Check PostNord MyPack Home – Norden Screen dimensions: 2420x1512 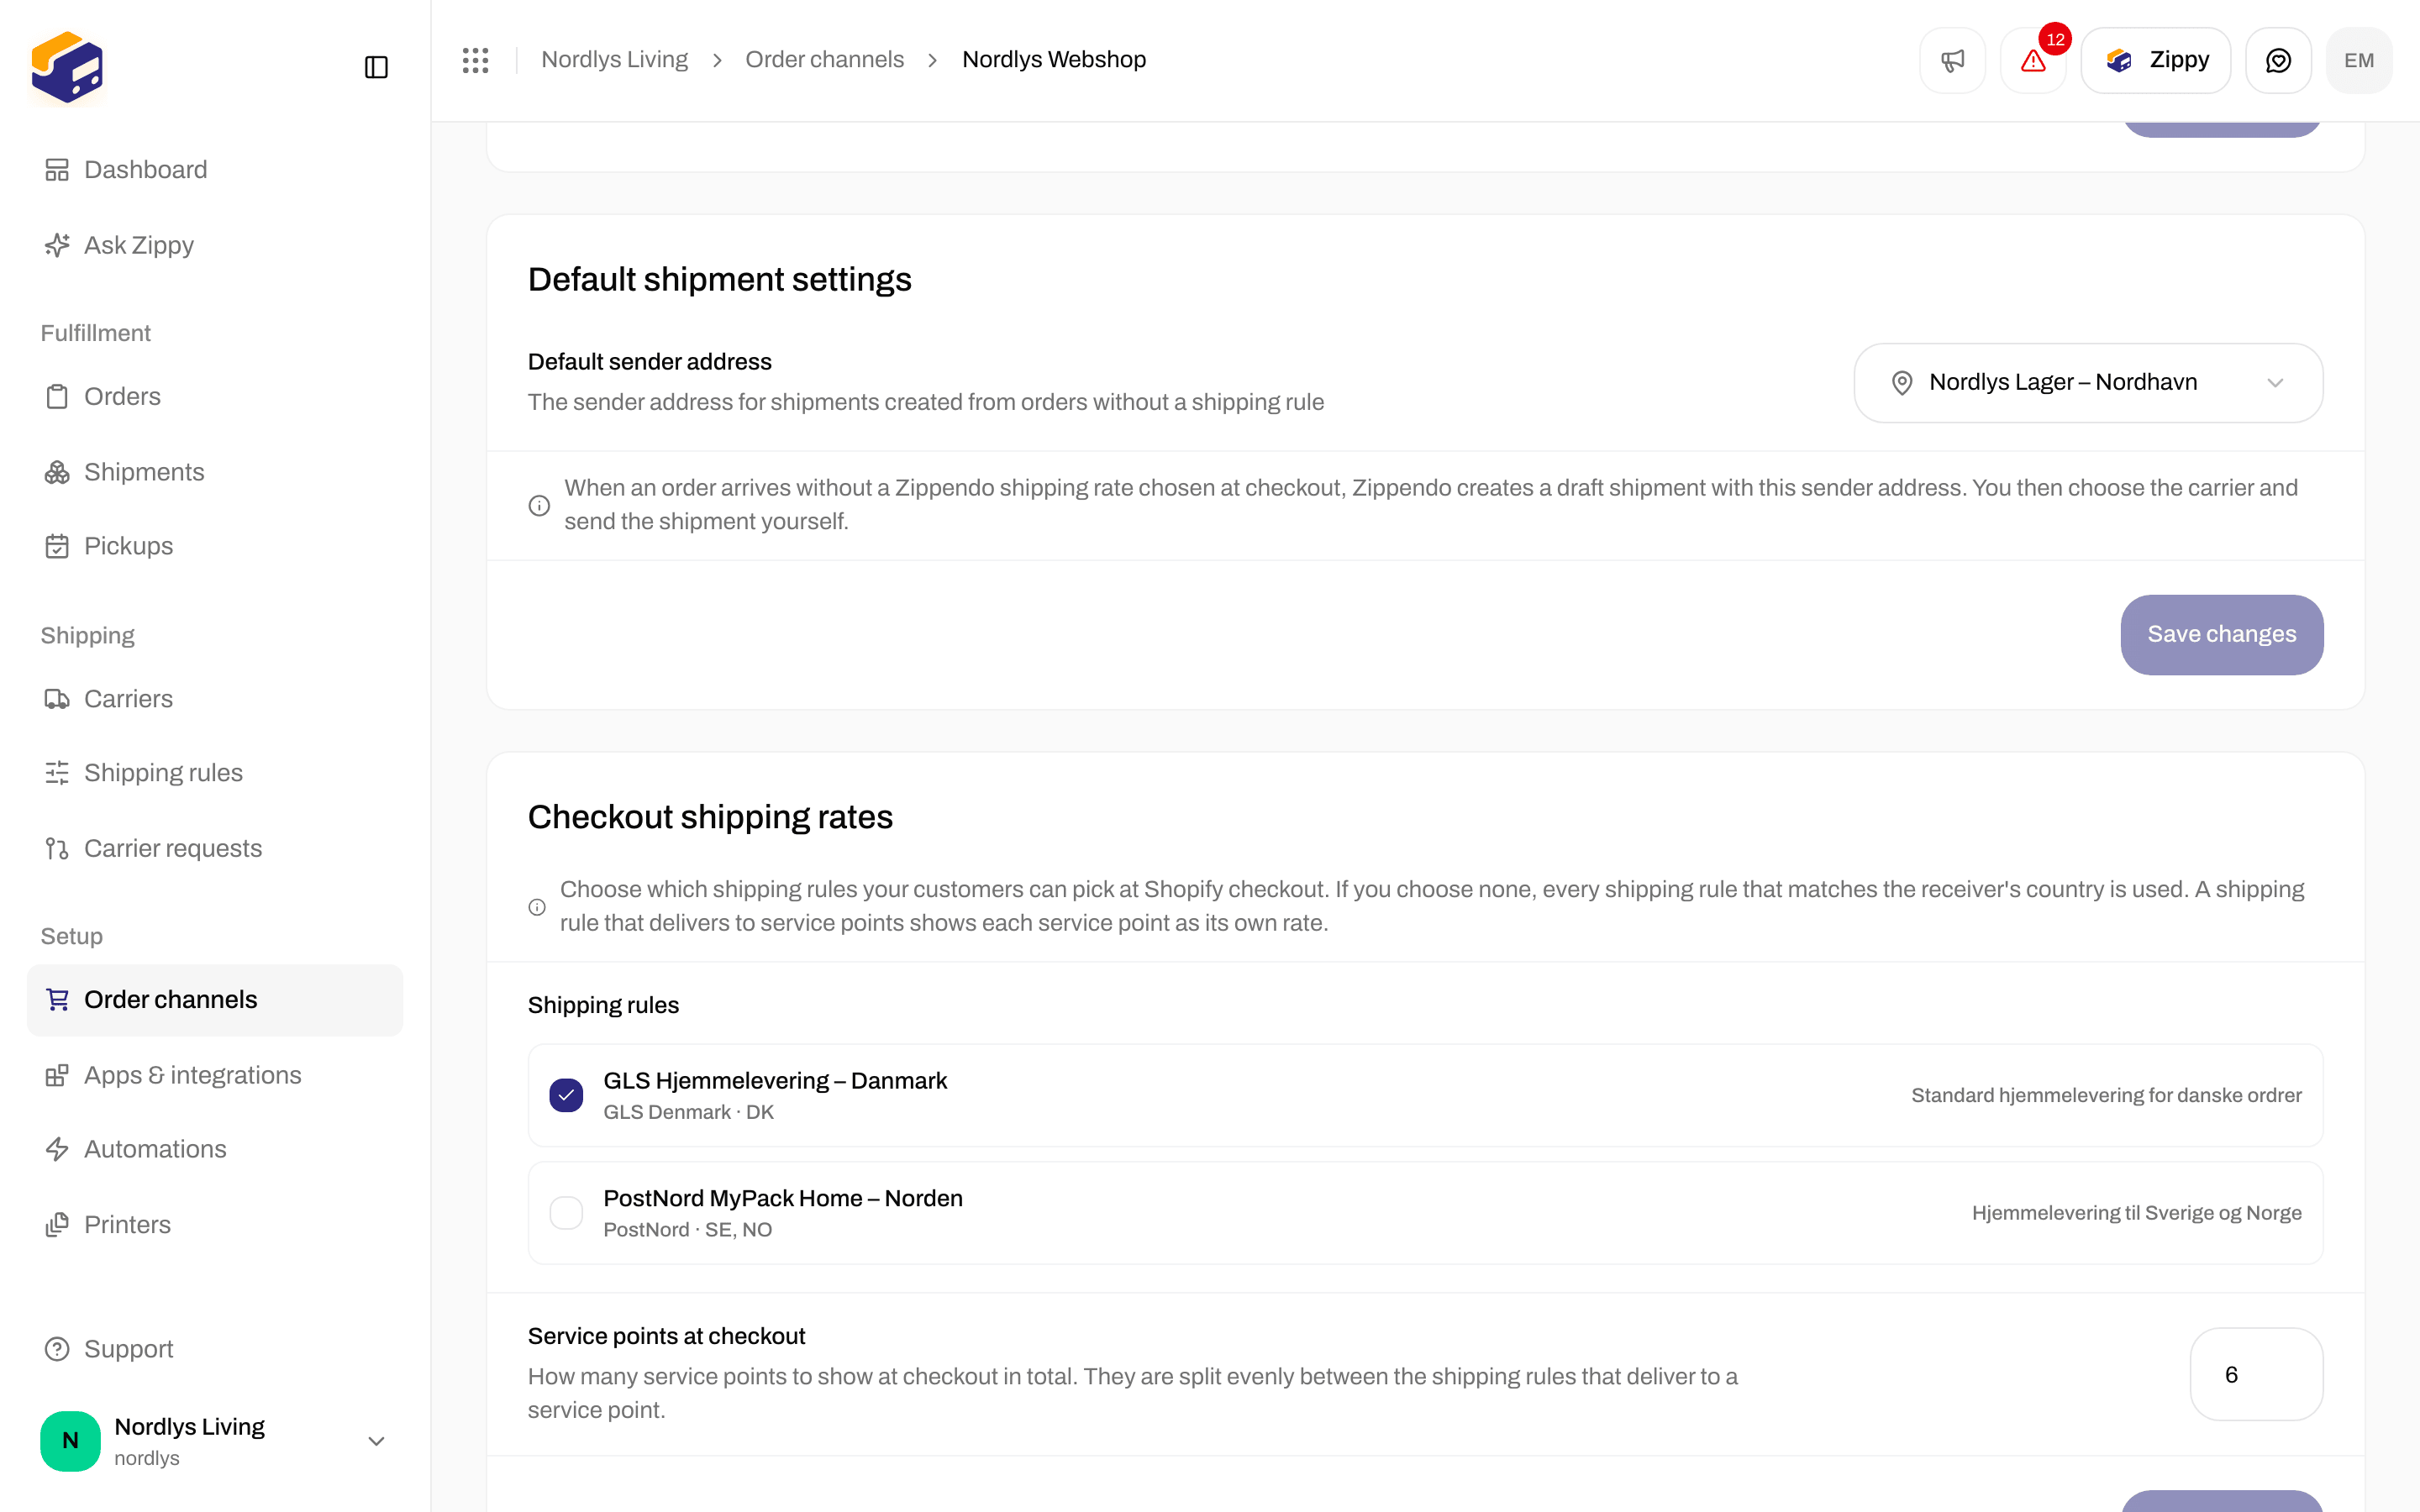click(566, 1213)
